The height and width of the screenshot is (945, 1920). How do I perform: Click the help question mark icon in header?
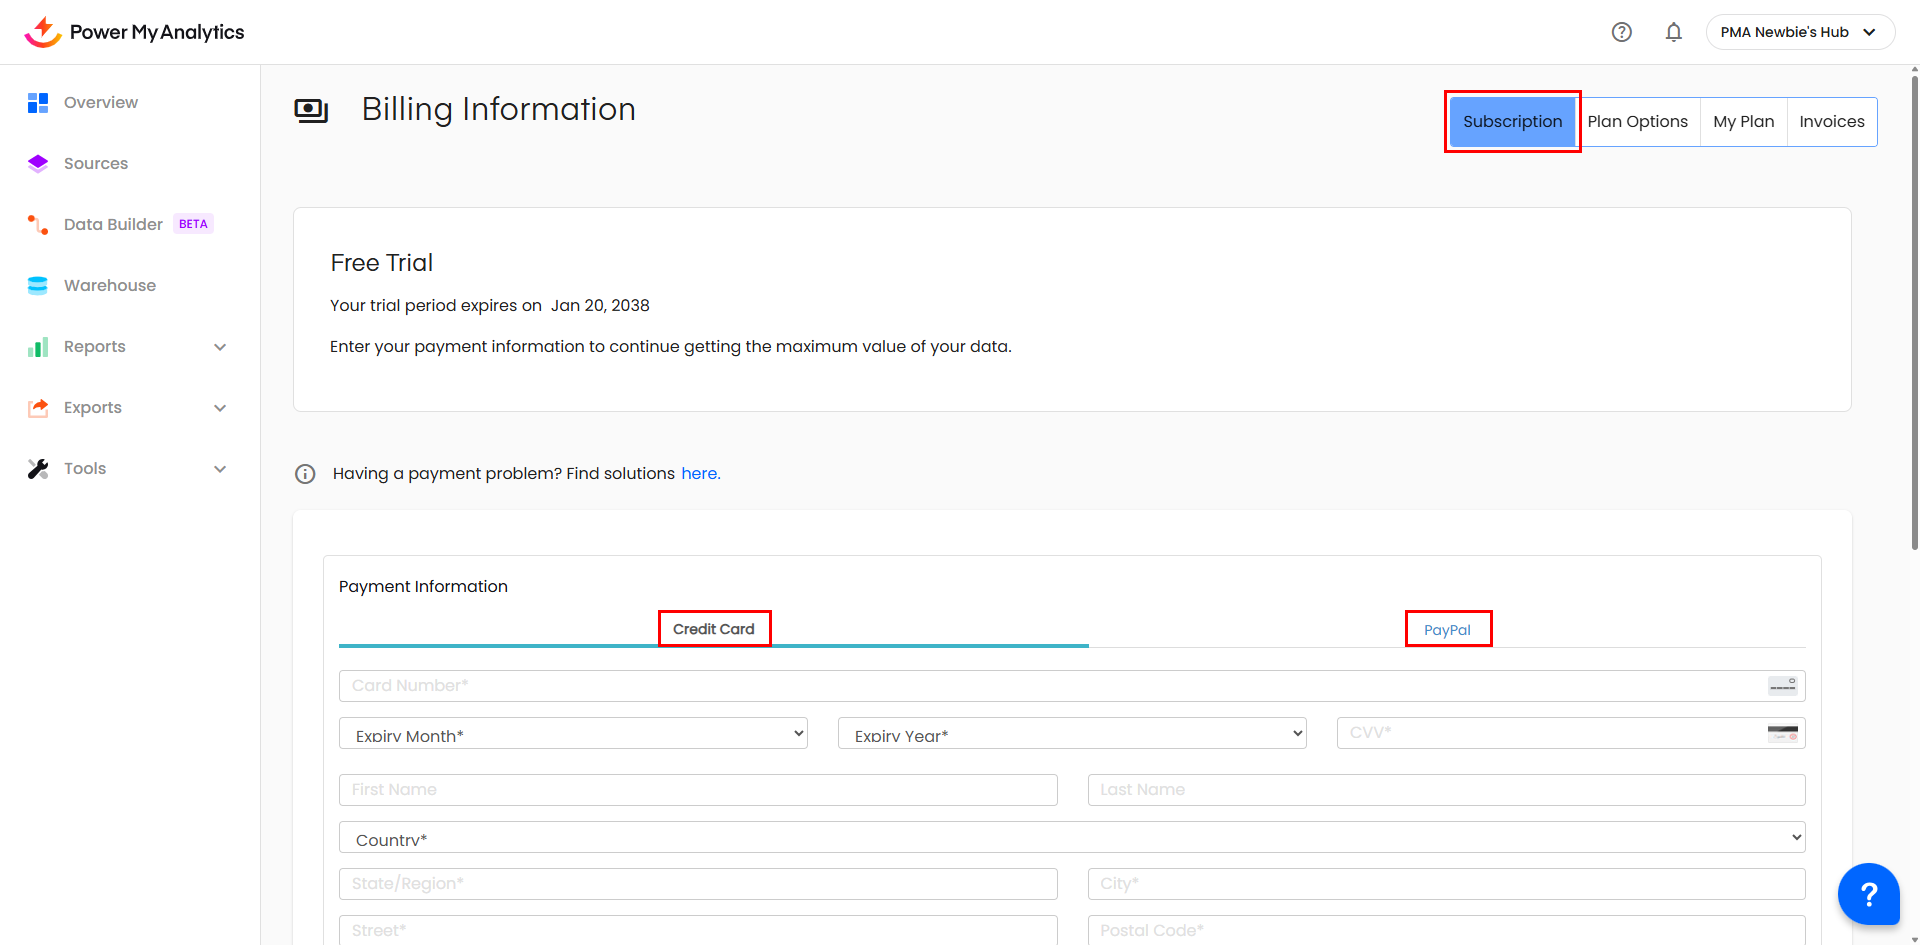(1621, 32)
